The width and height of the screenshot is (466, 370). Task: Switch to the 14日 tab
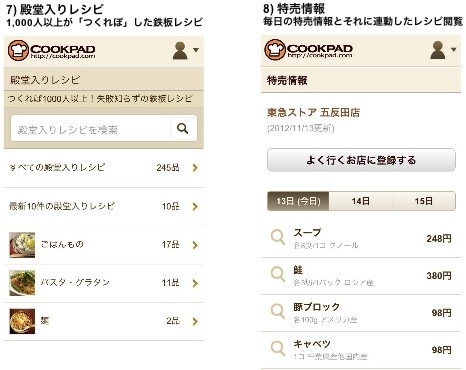[361, 201]
